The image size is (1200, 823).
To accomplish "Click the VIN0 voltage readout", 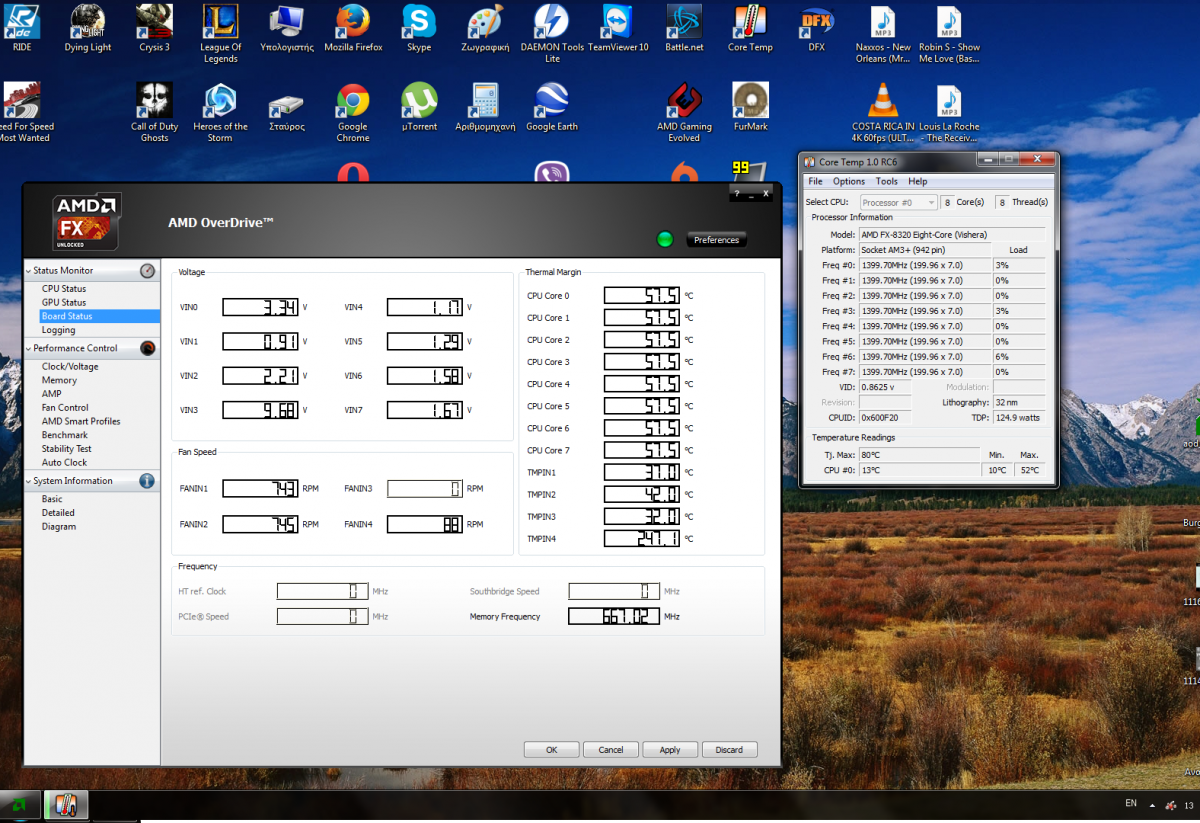I will click(260, 307).
